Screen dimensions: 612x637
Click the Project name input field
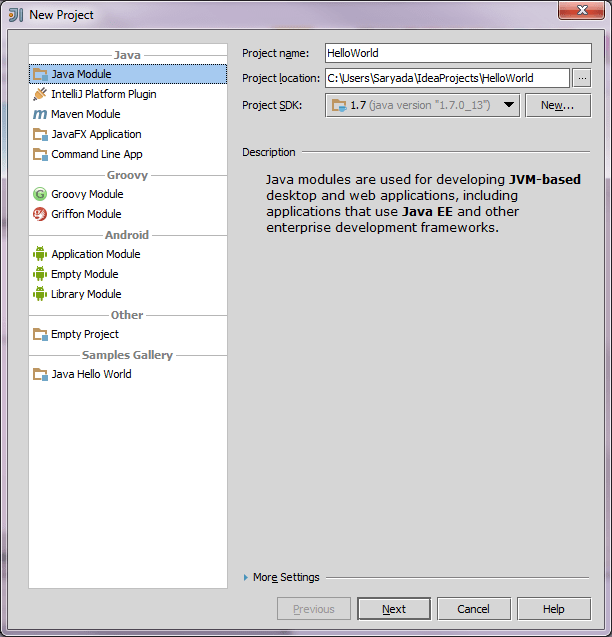[458, 53]
